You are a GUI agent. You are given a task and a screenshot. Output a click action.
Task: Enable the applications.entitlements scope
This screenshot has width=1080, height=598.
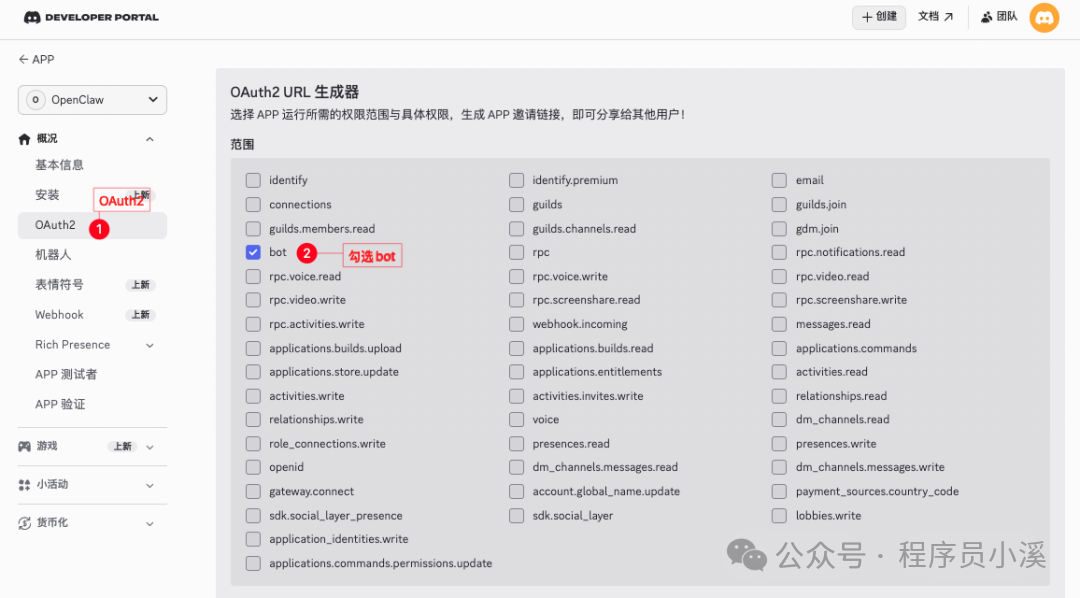[517, 372]
